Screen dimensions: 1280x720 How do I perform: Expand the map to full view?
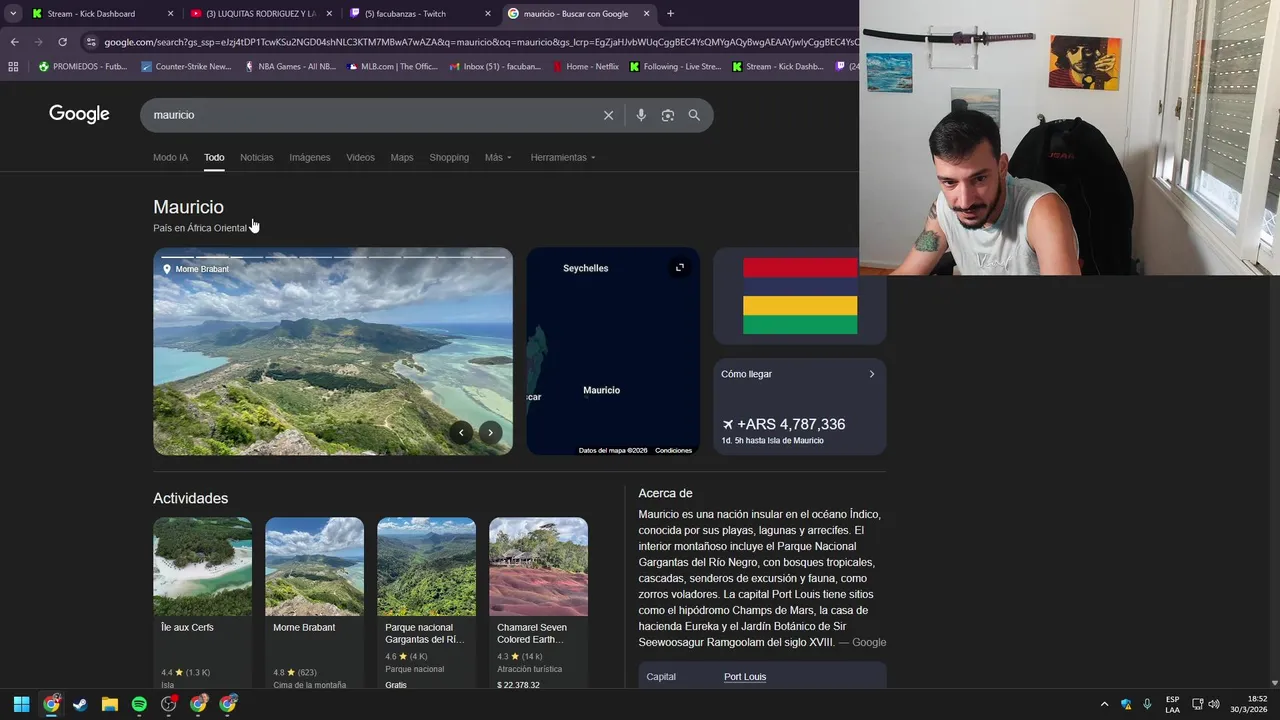pos(680,267)
